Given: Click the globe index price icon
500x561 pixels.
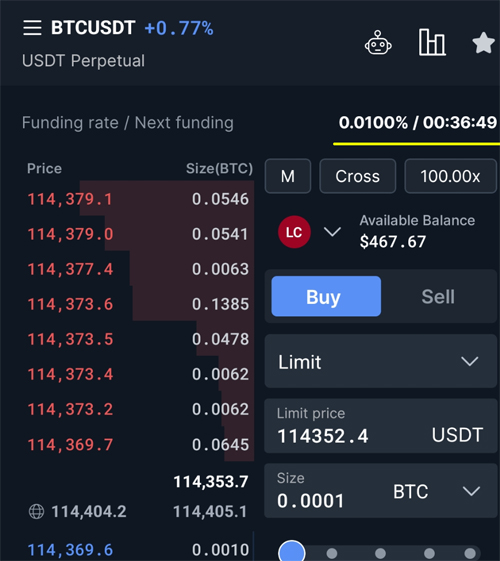Looking at the screenshot, I should click(x=36, y=511).
